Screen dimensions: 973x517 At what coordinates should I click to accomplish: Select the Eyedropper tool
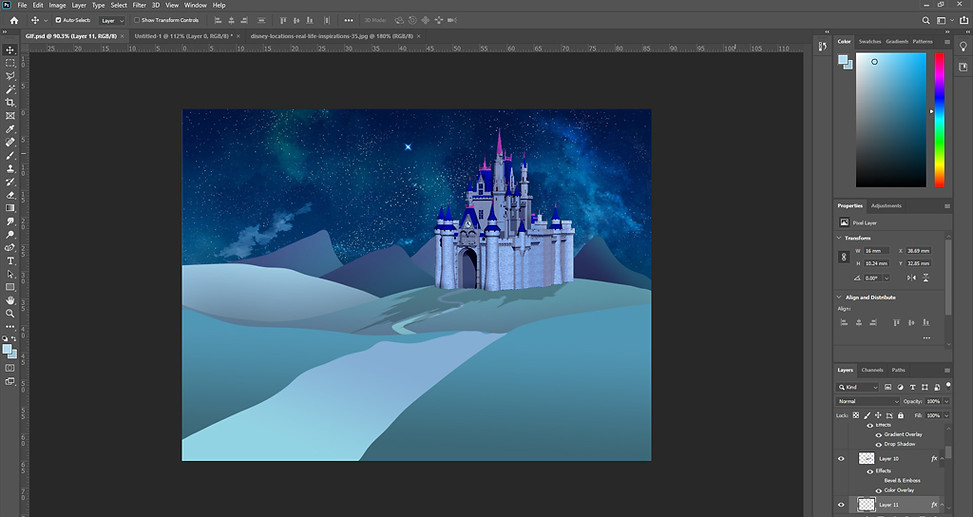click(10, 129)
